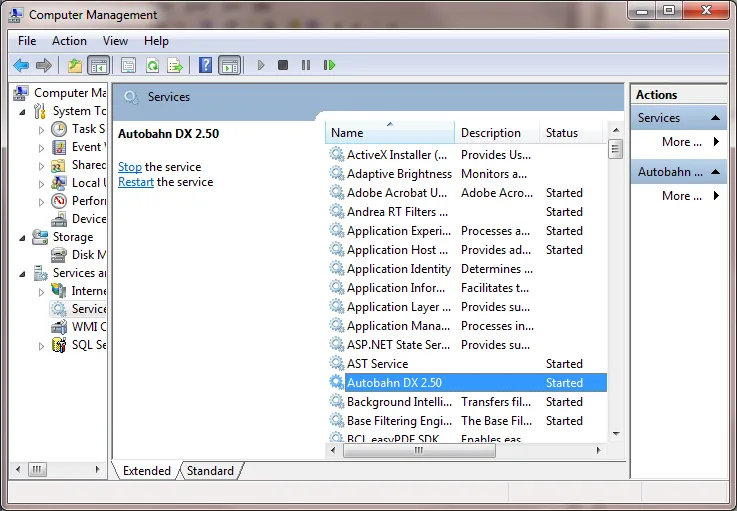
Task: Click the Back arrow toolbar icon
Action: pyautogui.click(x=20, y=65)
